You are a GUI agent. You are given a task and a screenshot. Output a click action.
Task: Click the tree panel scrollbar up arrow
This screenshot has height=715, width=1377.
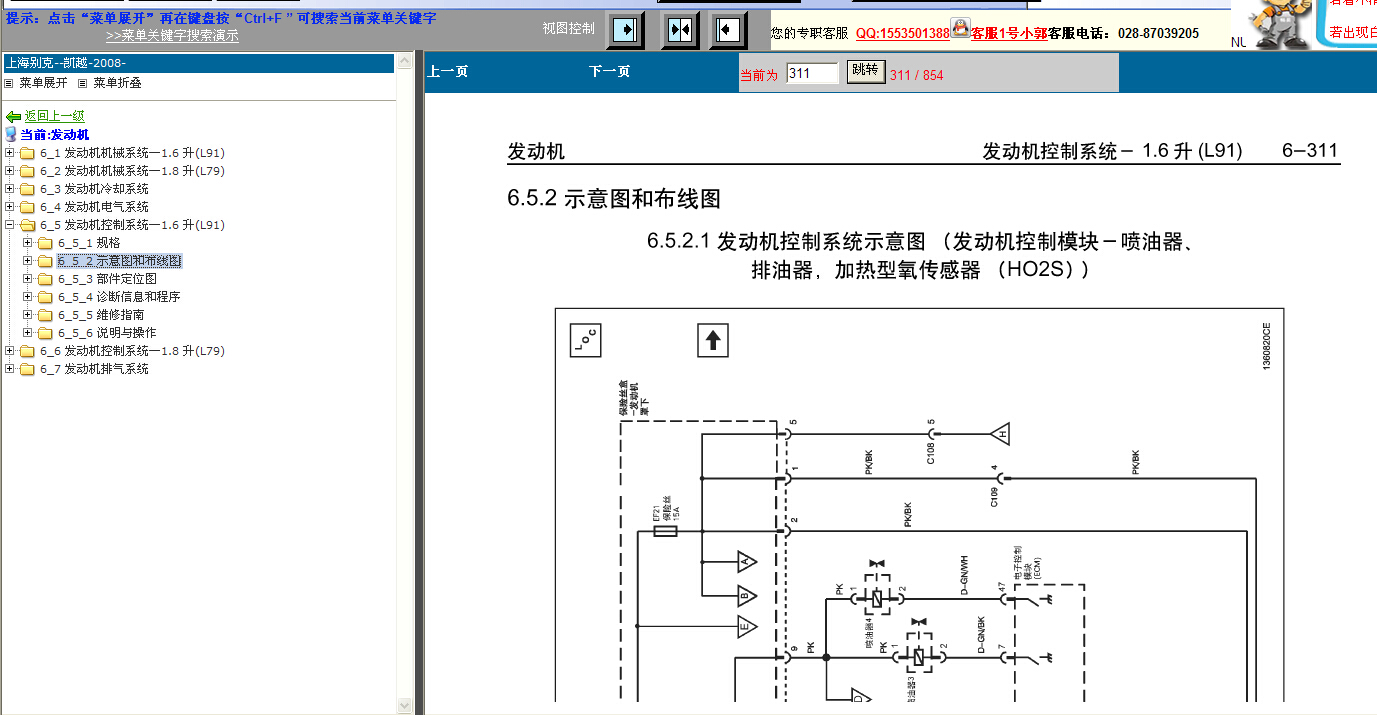coord(405,62)
